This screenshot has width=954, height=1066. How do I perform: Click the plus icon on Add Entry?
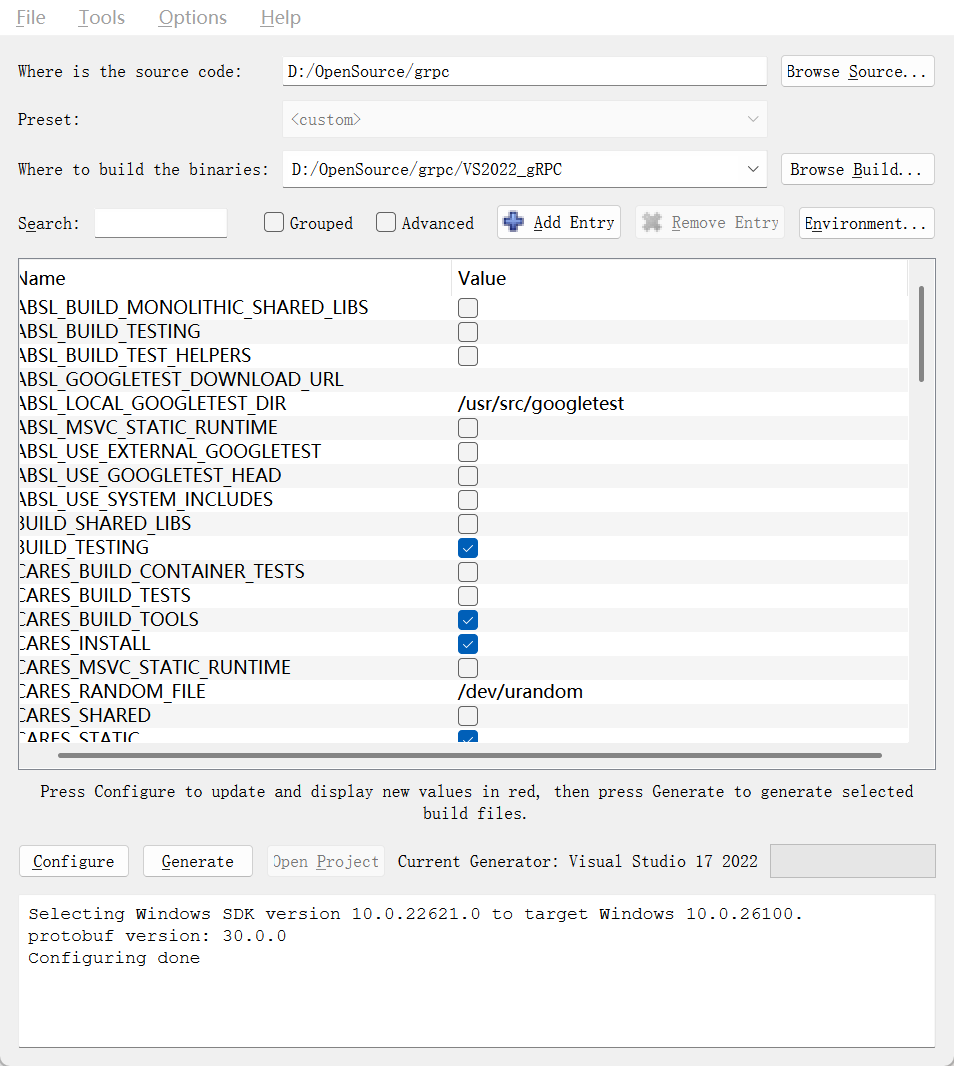[x=514, y=222]
